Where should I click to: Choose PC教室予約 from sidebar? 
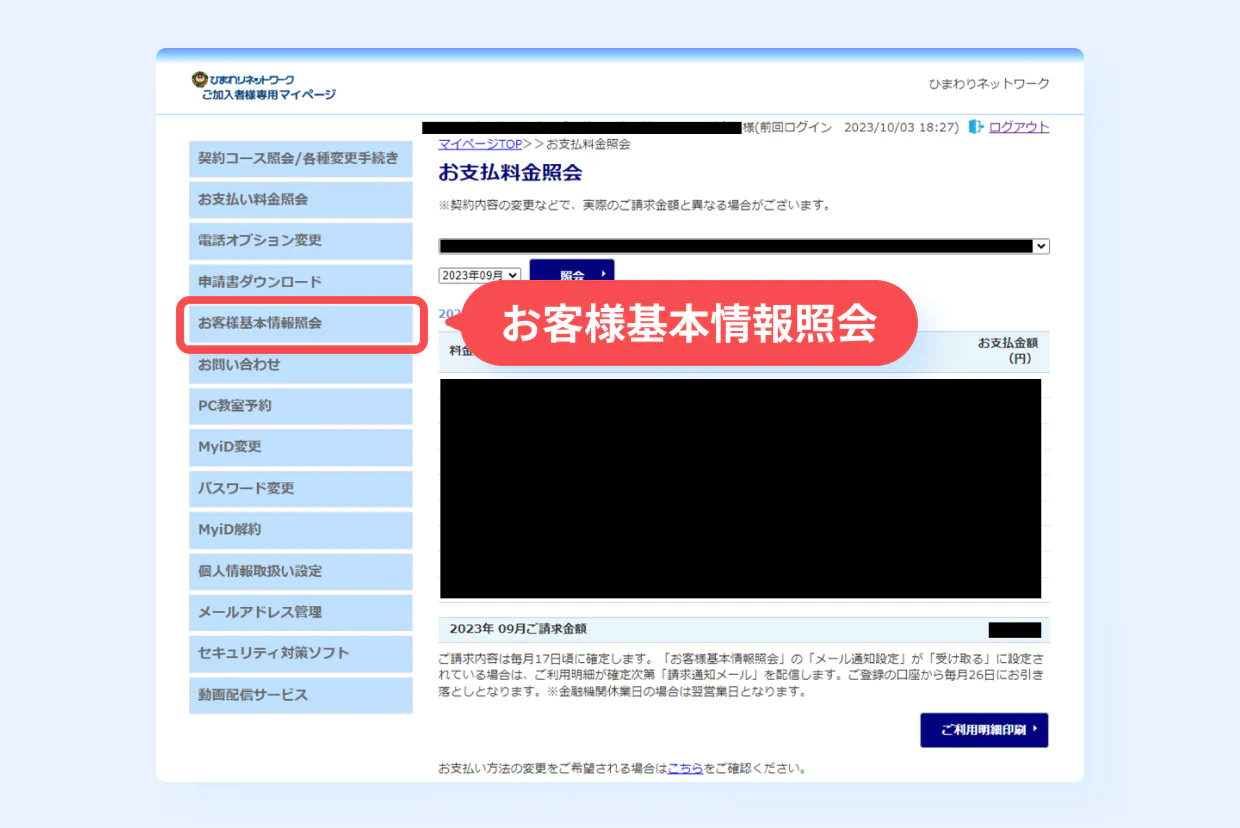300,406
